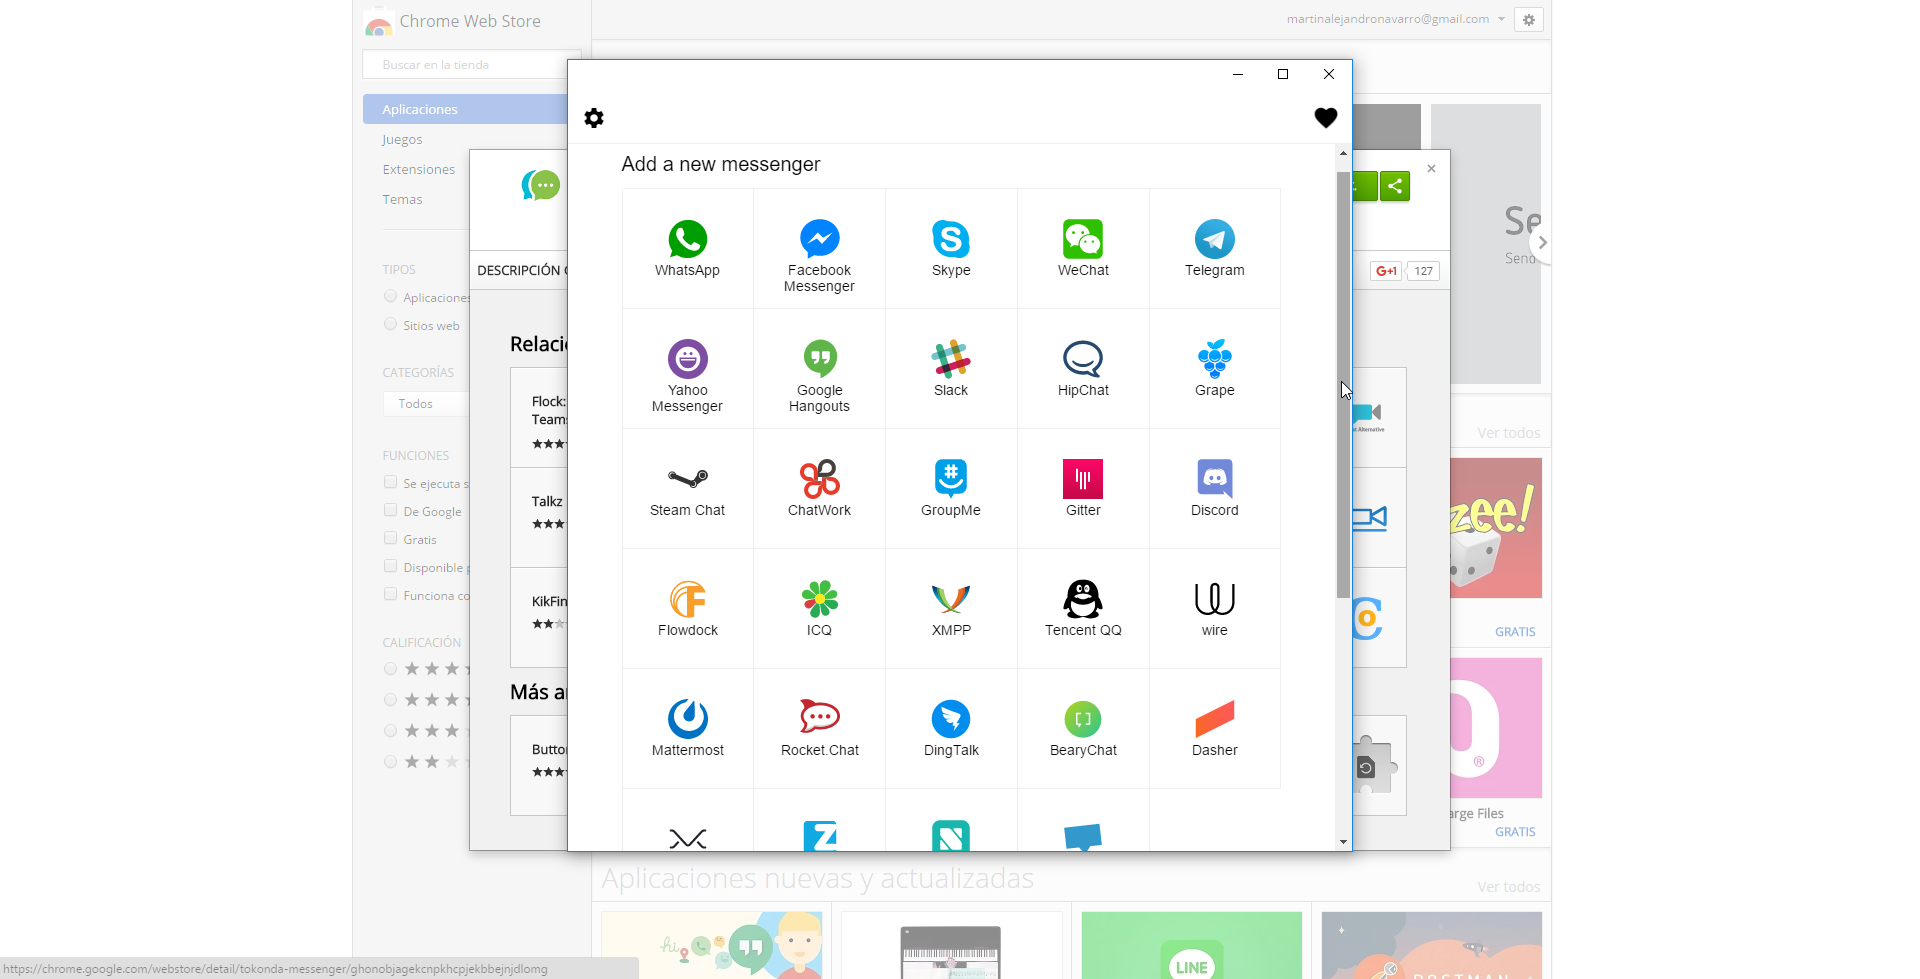Select the Grape messenger
This screenshot has width=1920, height=979.
tap(1215, 369)
